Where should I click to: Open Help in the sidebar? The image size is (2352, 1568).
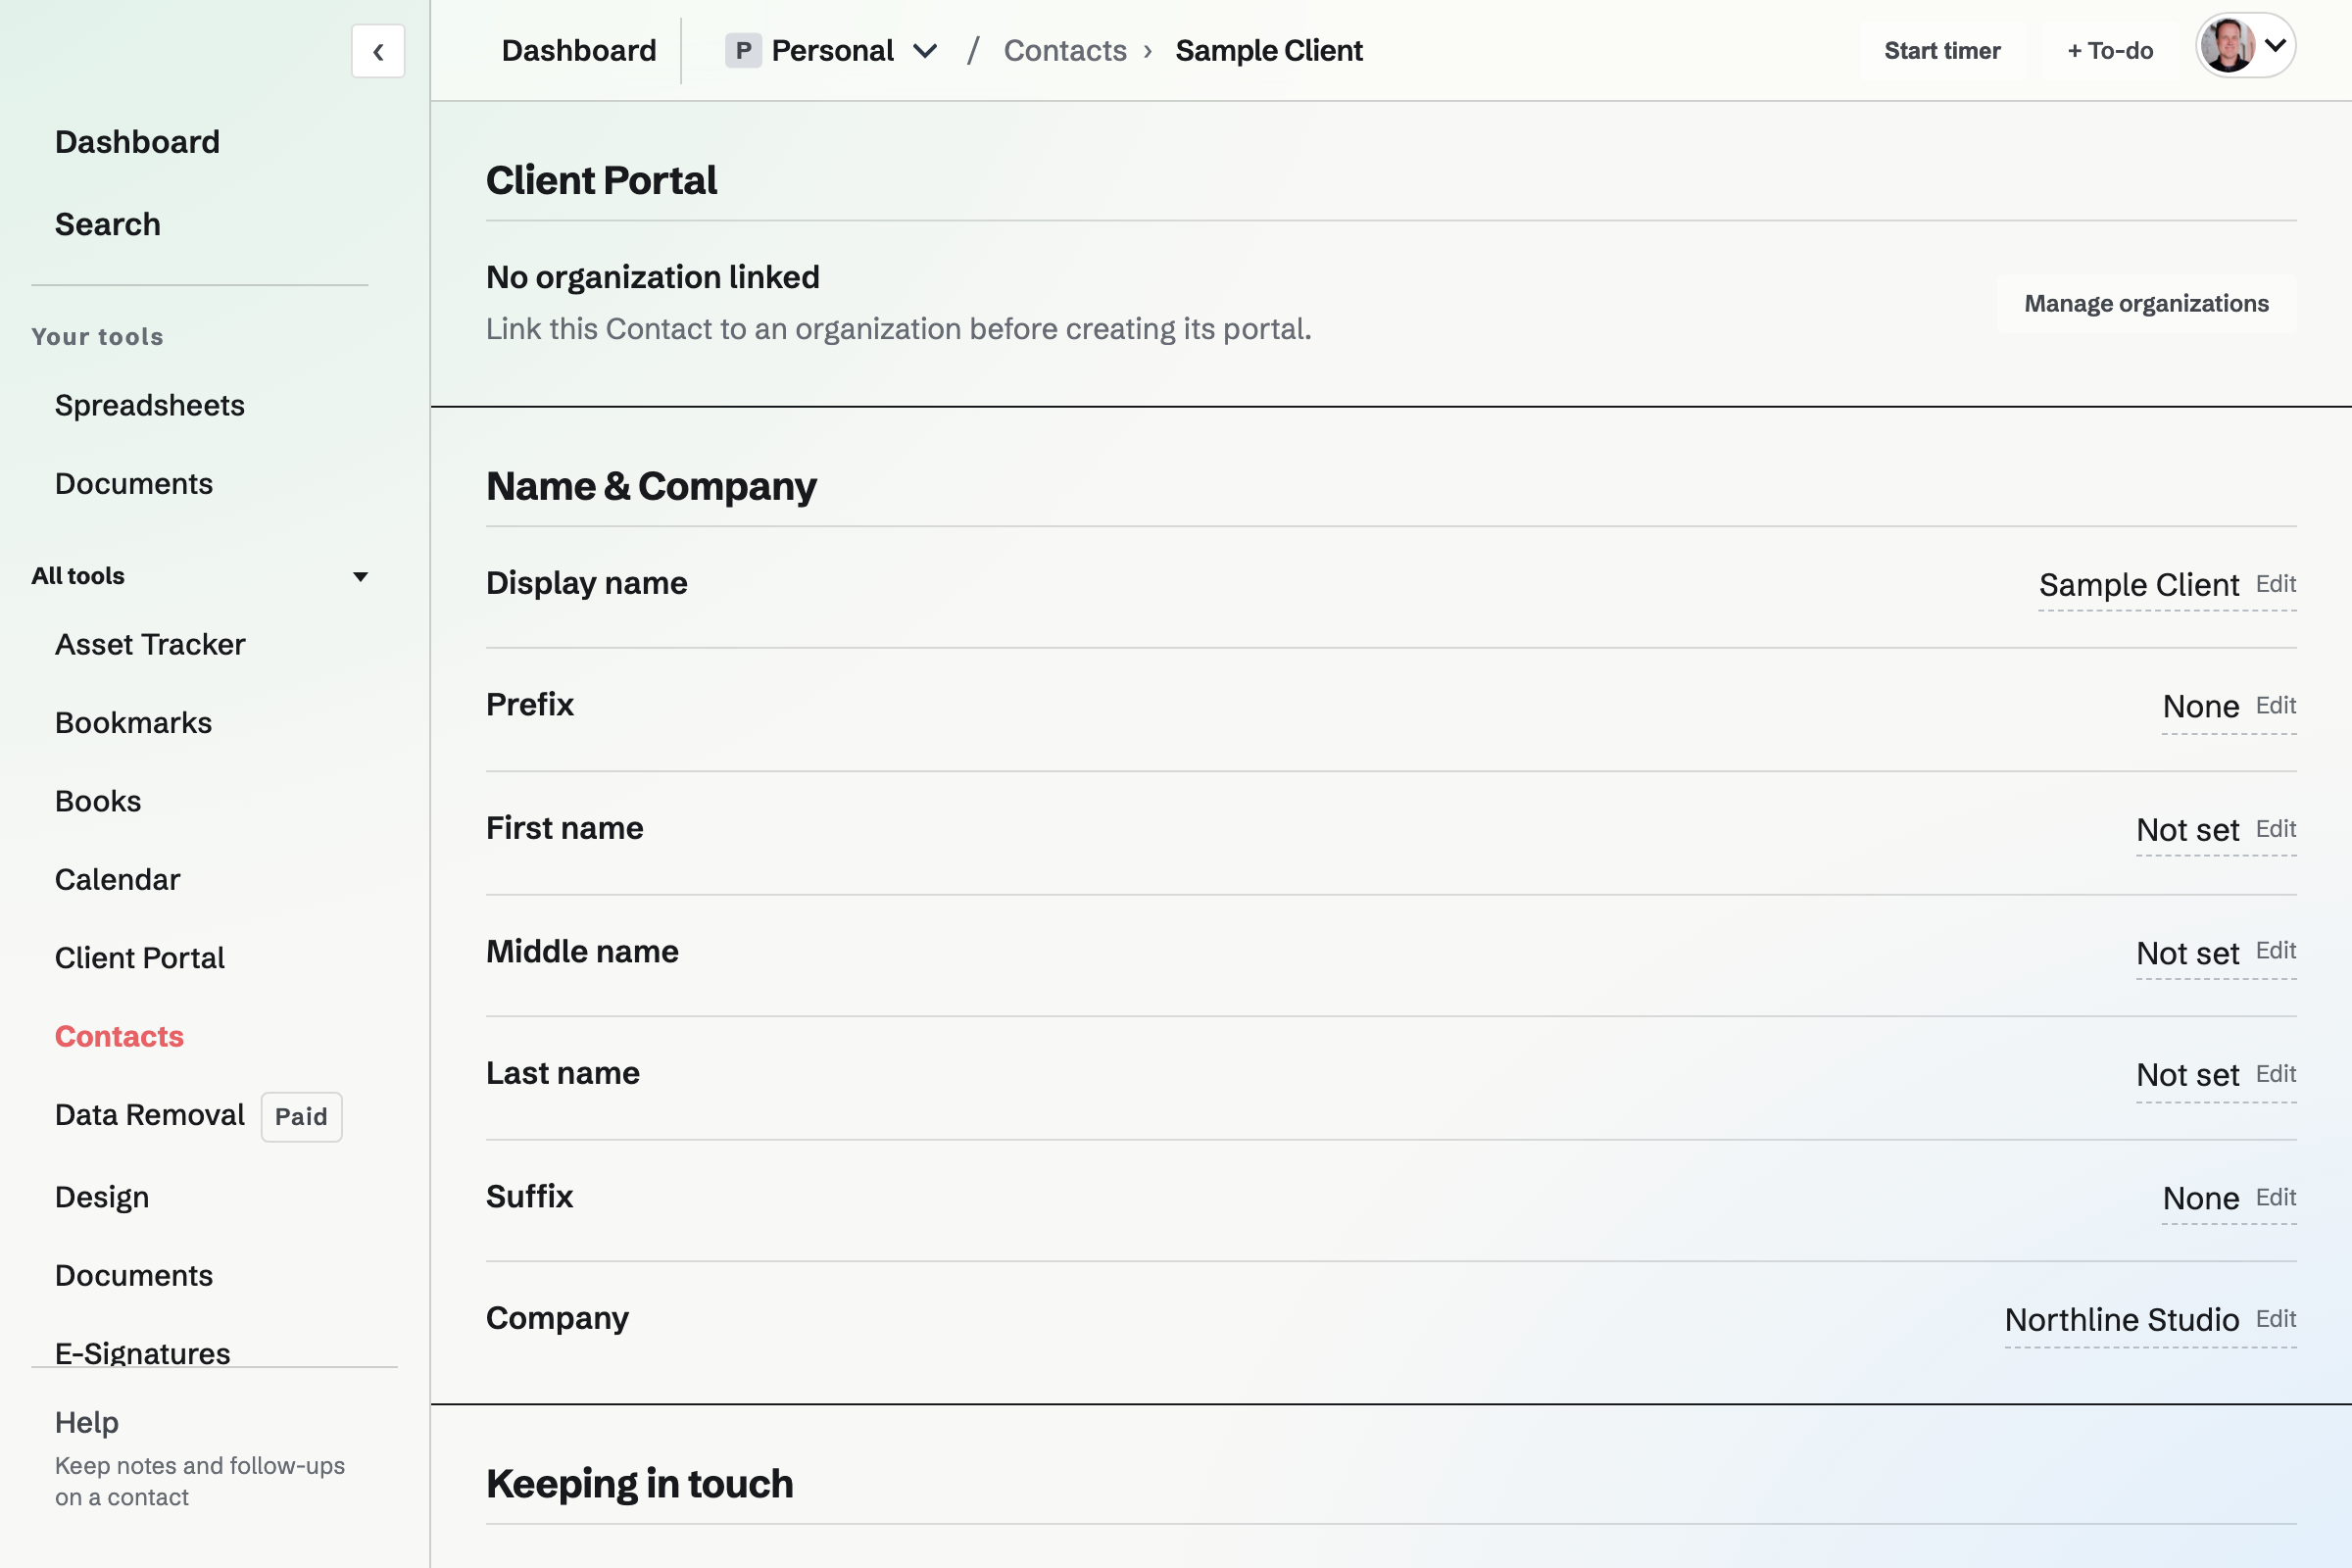[x=87, y=1422]
